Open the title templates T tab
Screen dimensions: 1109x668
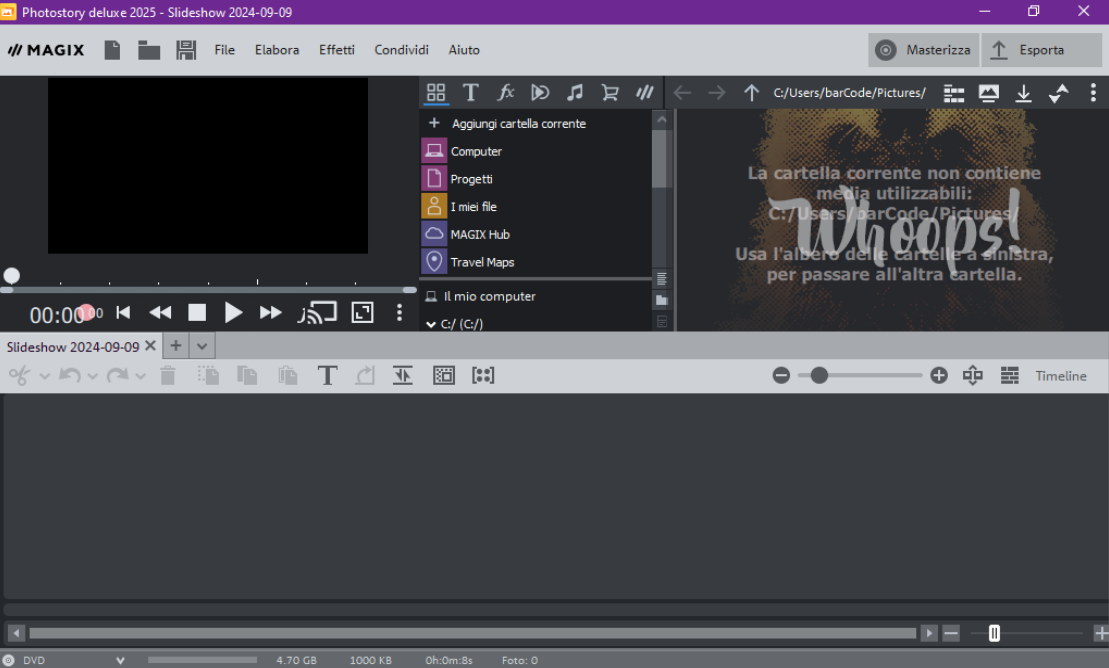pos(470,93)
